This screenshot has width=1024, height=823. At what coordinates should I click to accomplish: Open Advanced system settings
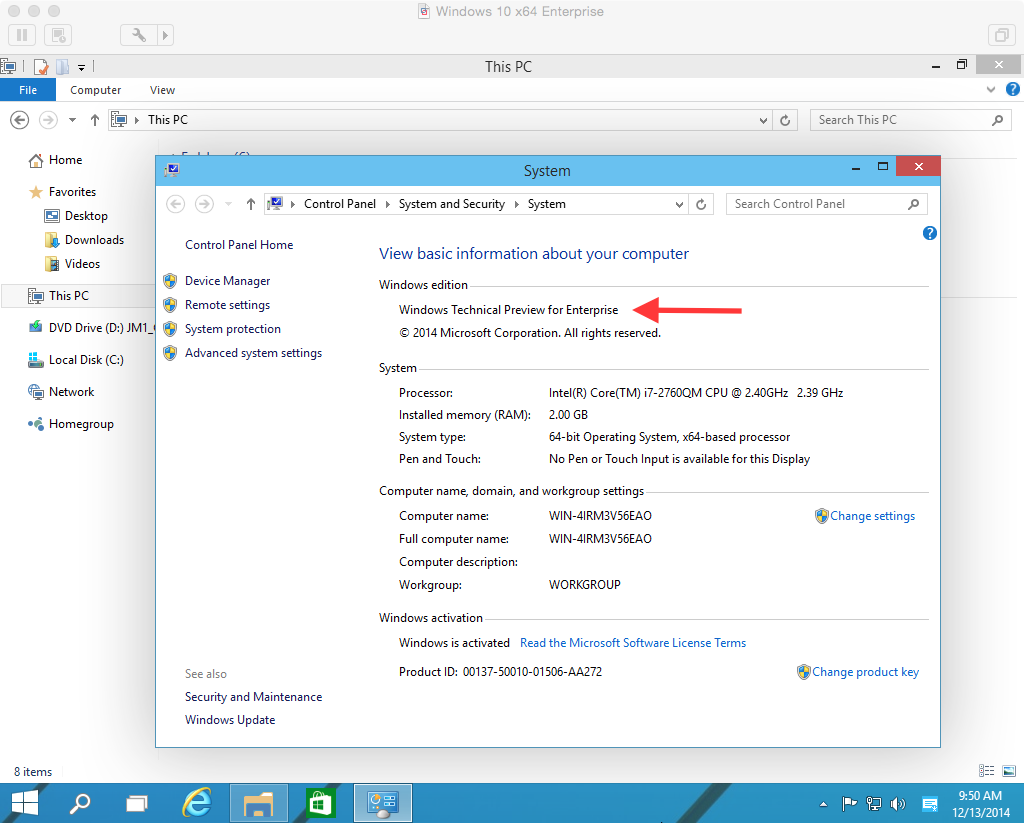click(x=253, y=353)
